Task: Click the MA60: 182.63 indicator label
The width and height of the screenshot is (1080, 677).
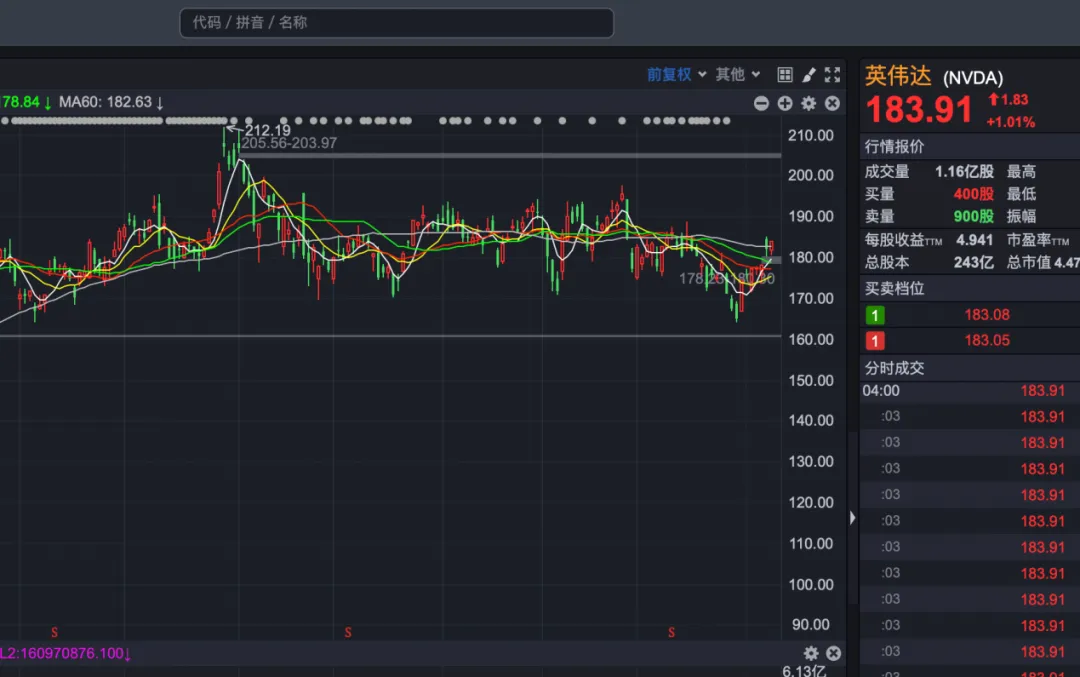Action: 111,103
